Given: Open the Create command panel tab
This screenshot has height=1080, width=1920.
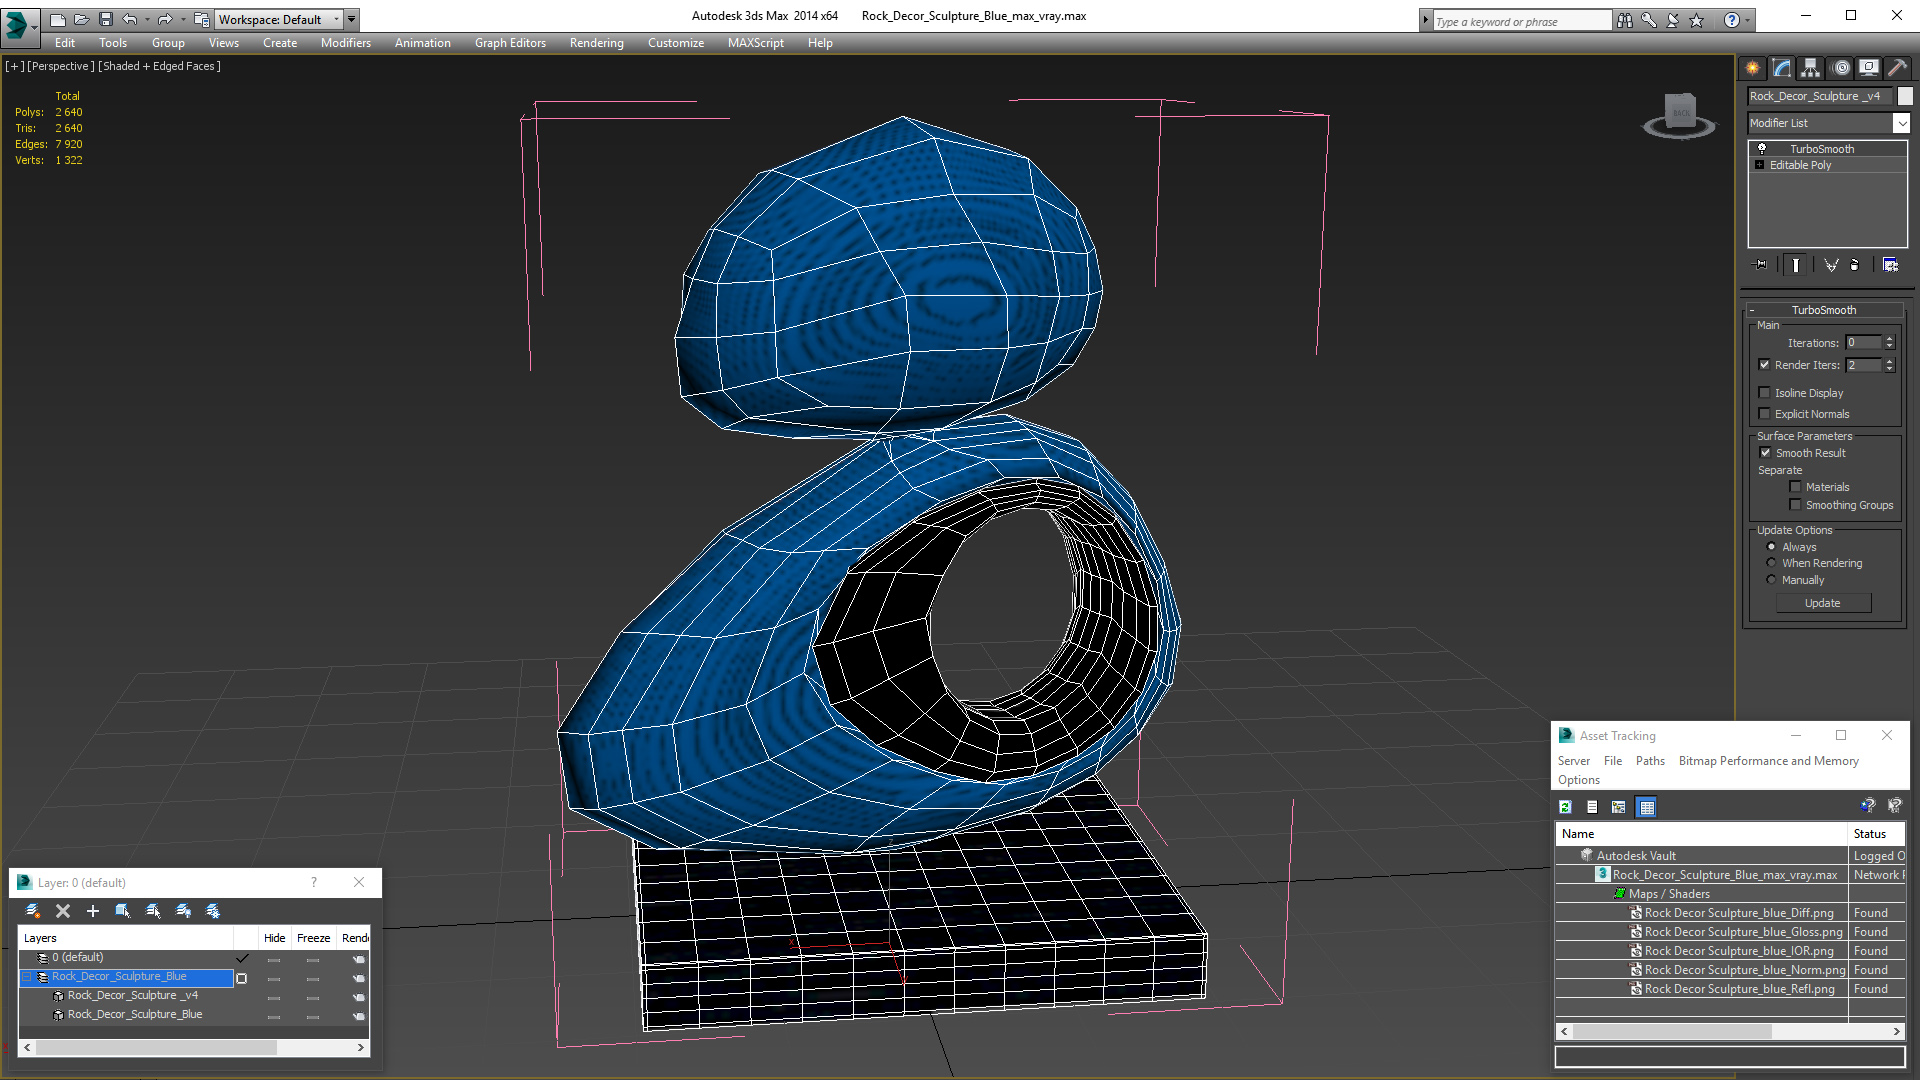Looking at the screenshot, I should [x=1752, y=68].
